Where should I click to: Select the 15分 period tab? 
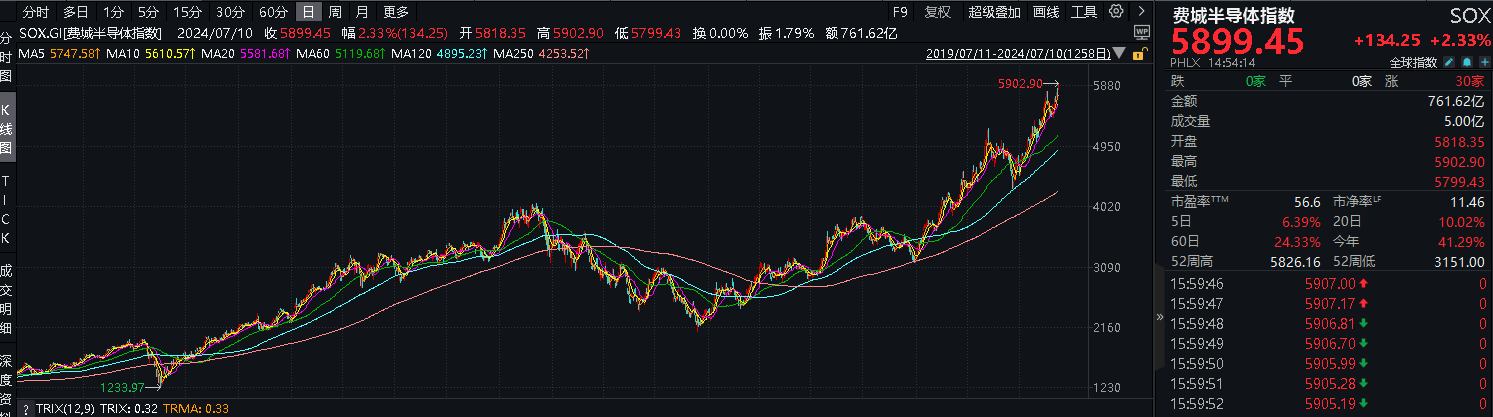[x=187, y=12]
